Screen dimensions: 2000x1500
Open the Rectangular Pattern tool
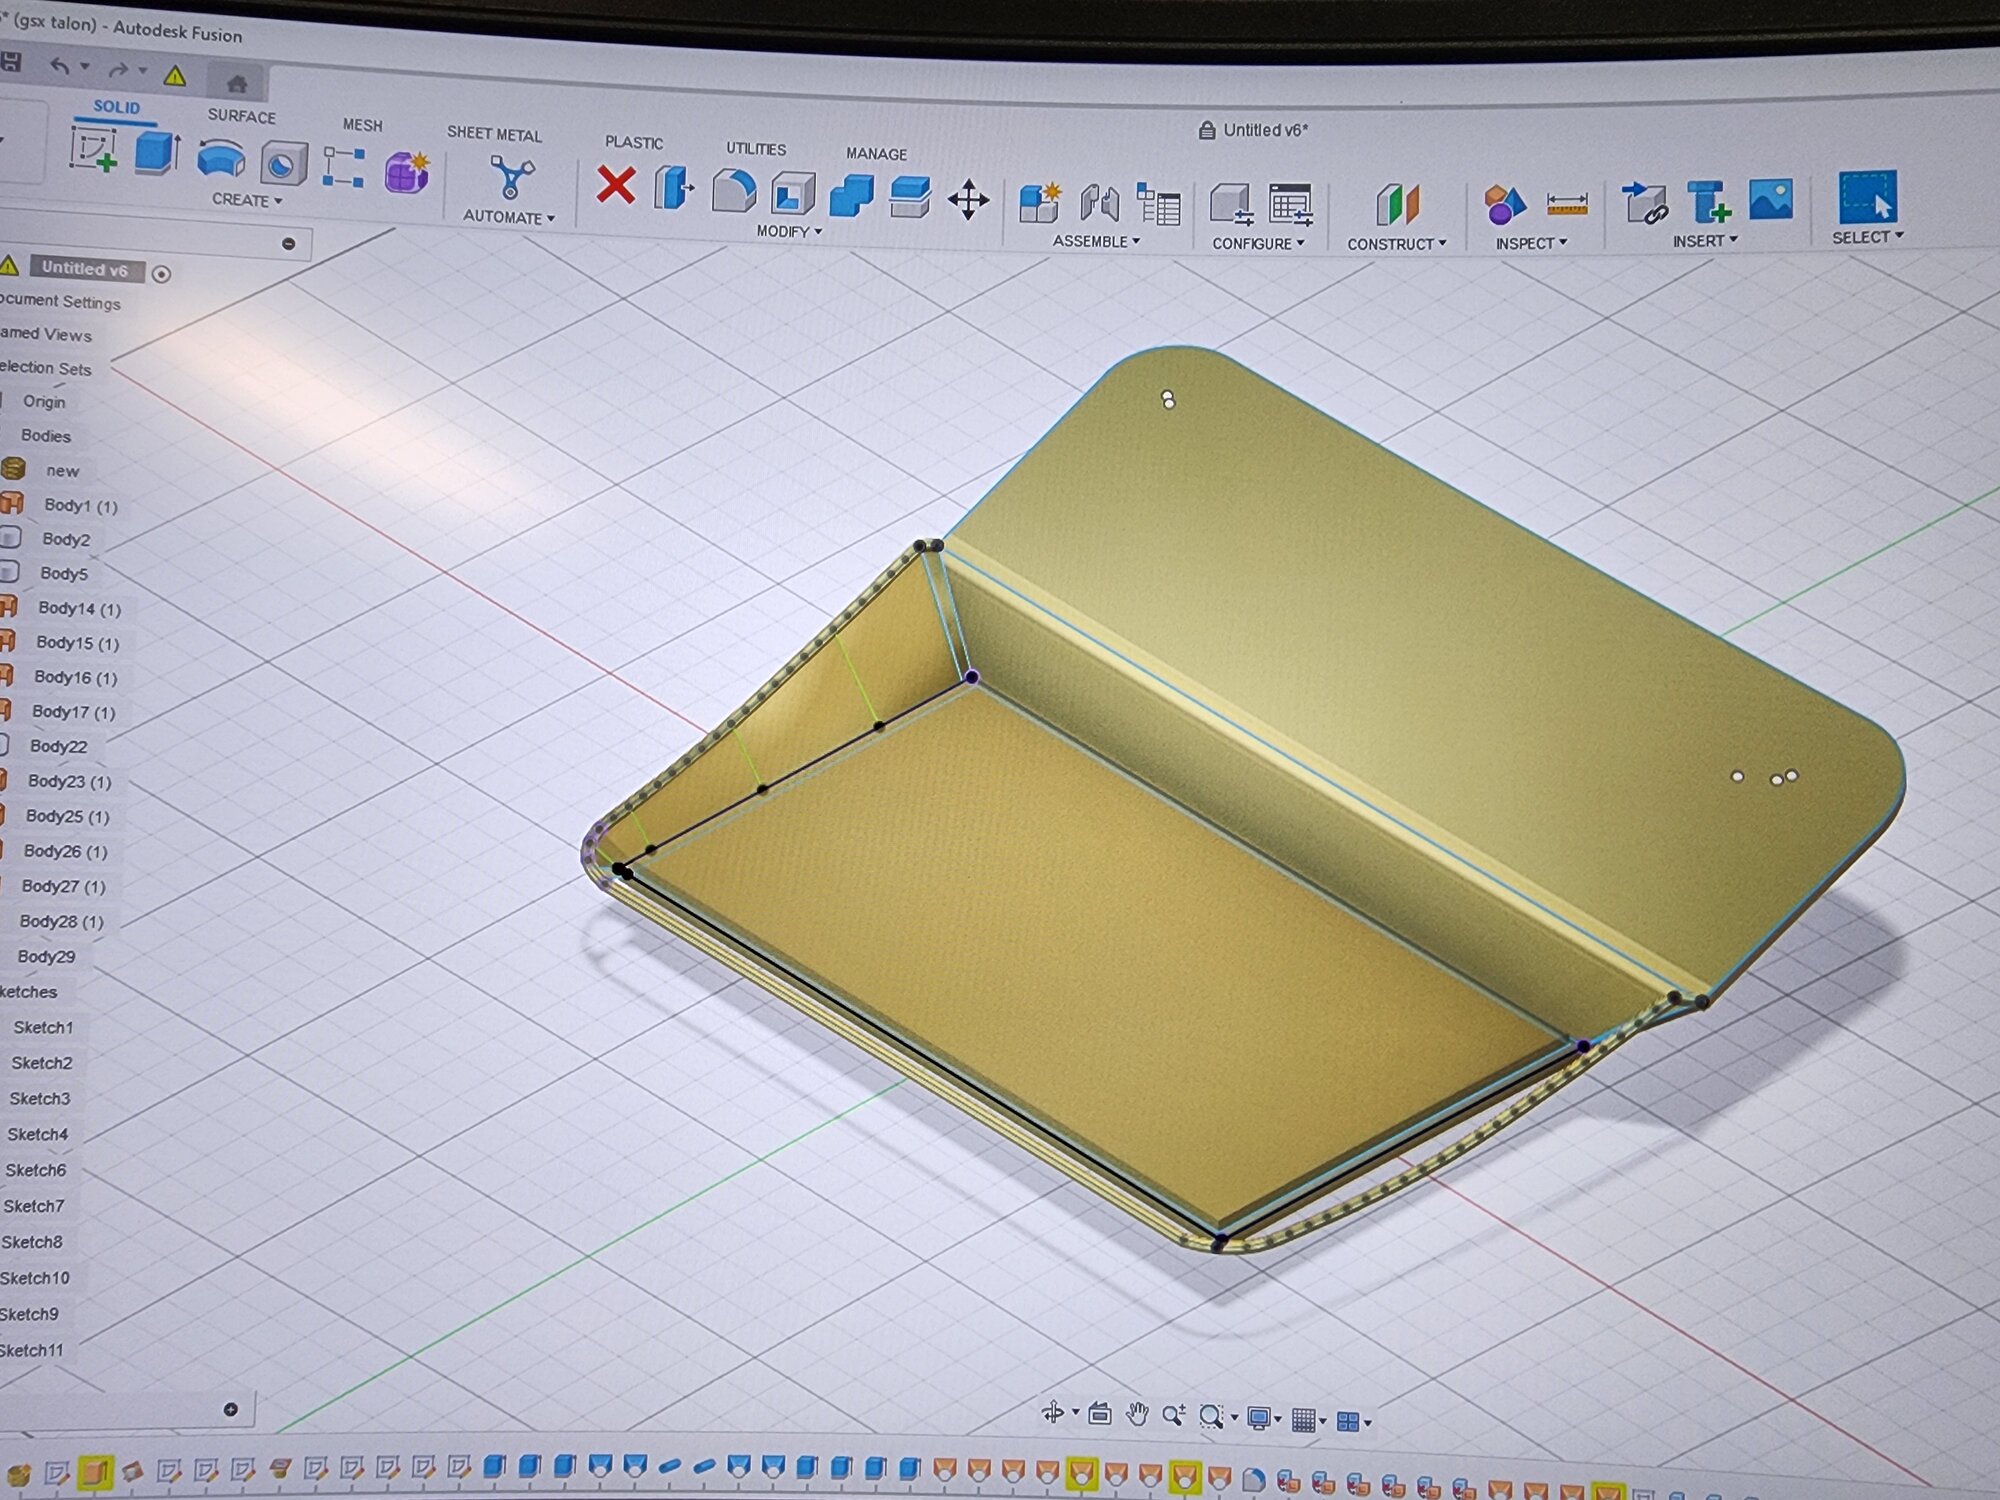pyautogui.click(x=343, y=168)
